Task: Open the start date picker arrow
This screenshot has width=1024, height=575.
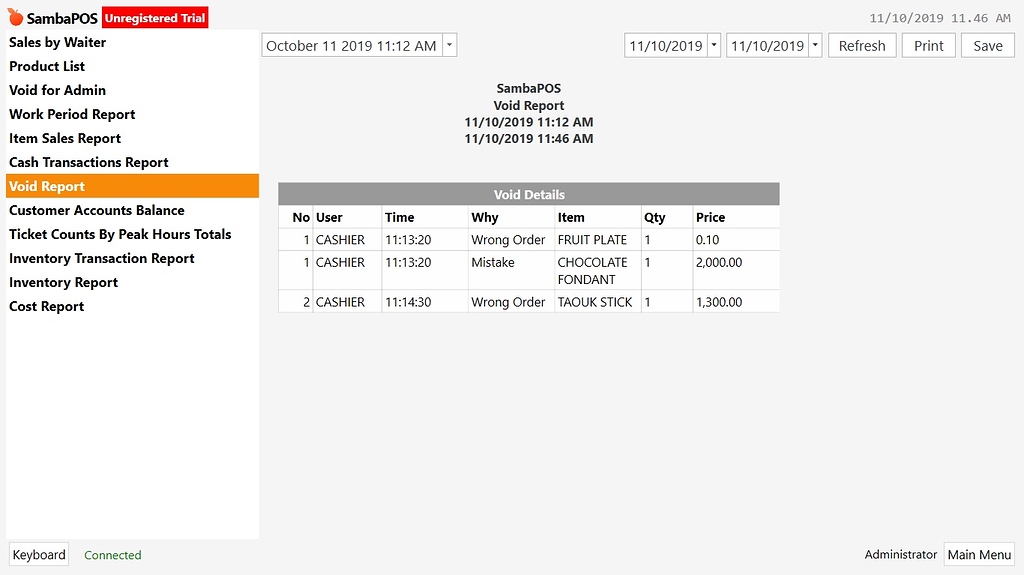Action: (x=714, y=45)
